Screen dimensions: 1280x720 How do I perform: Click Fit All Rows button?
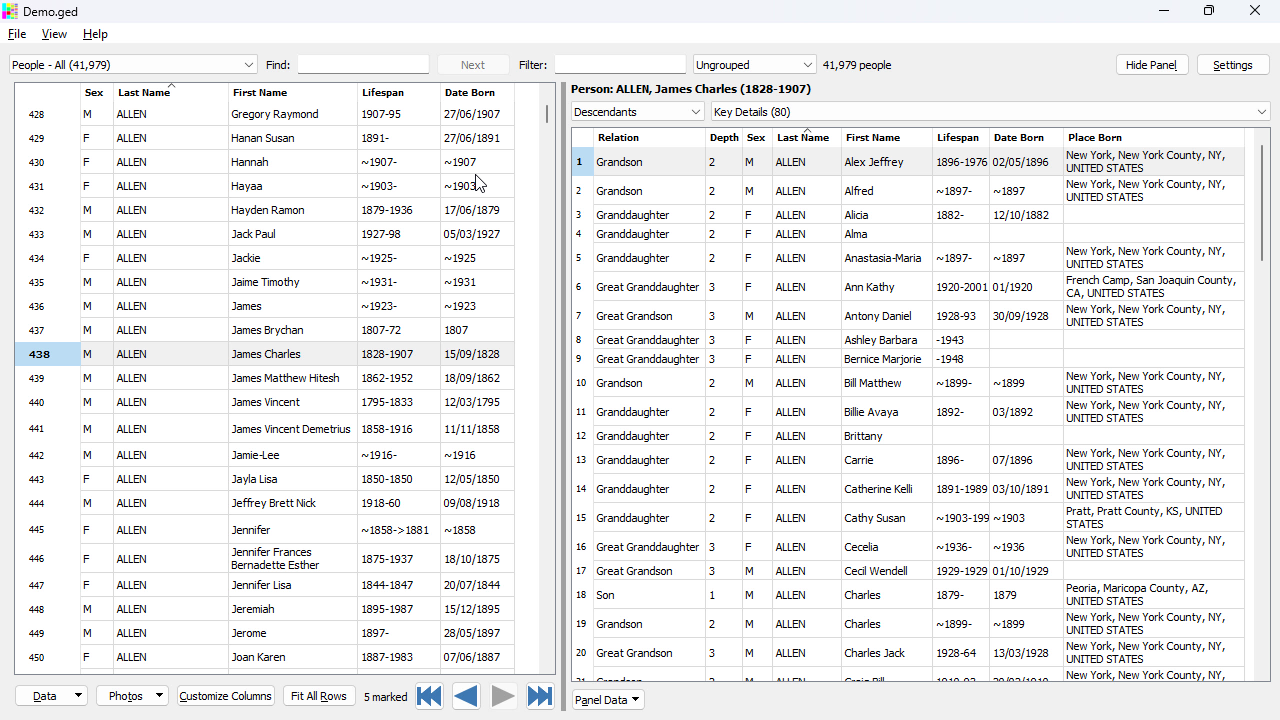point(319,696)
